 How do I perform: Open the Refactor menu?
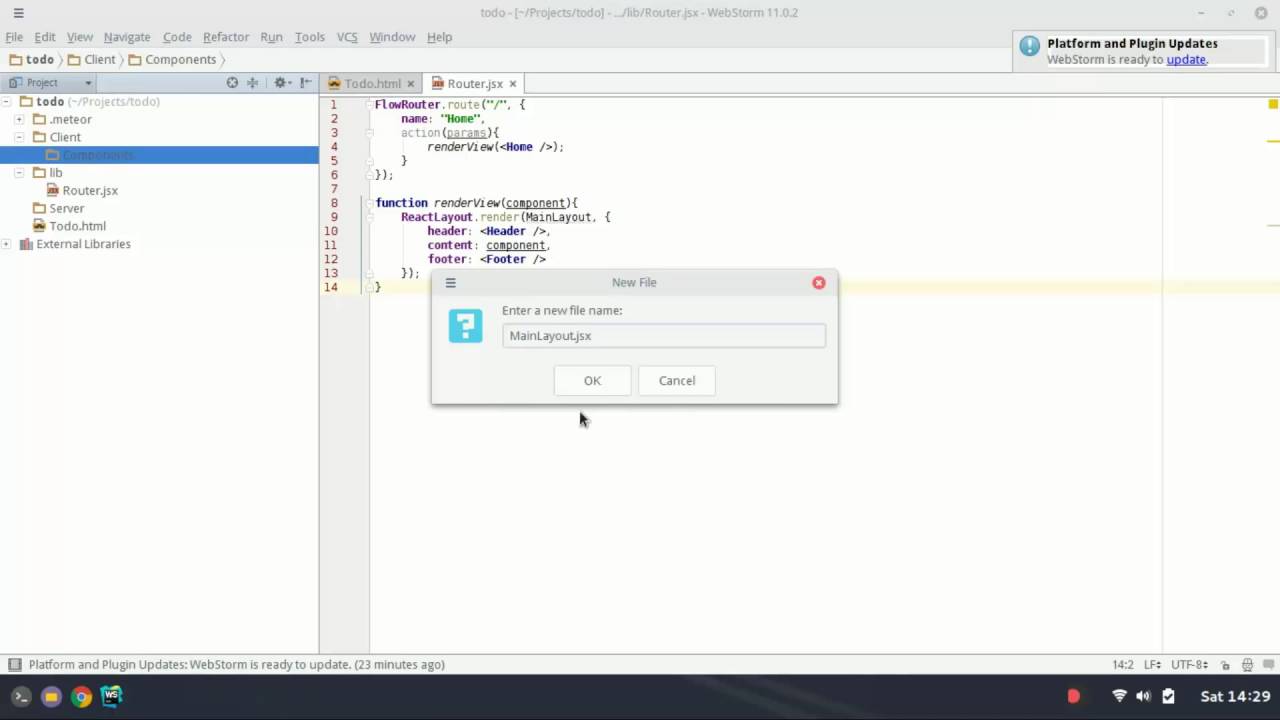click(x=226, y=37)
